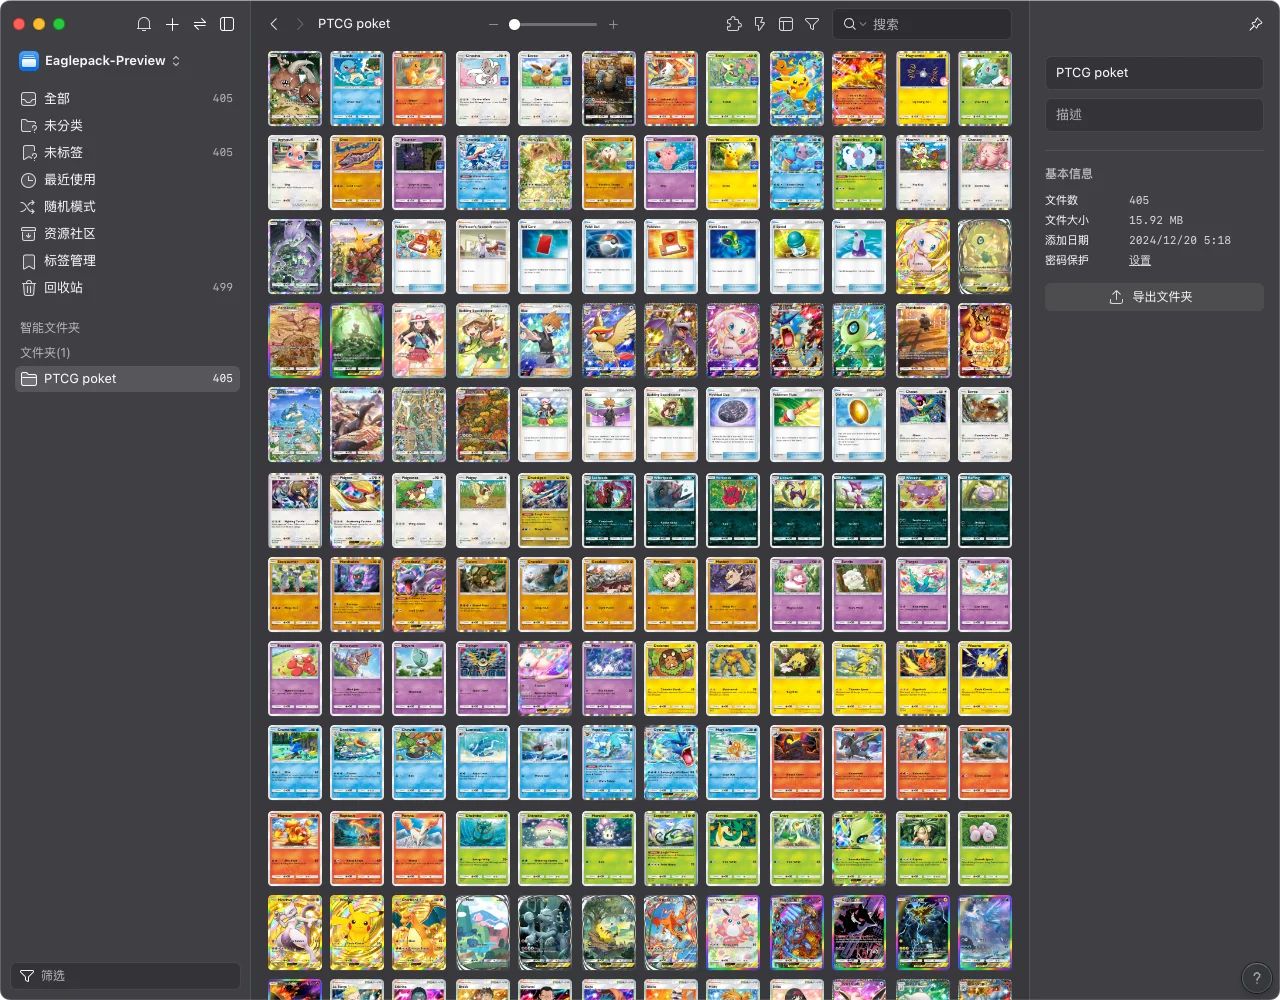Open 随机模式 shuffle mode
1280x1000 pixels.
pos(127,206)
